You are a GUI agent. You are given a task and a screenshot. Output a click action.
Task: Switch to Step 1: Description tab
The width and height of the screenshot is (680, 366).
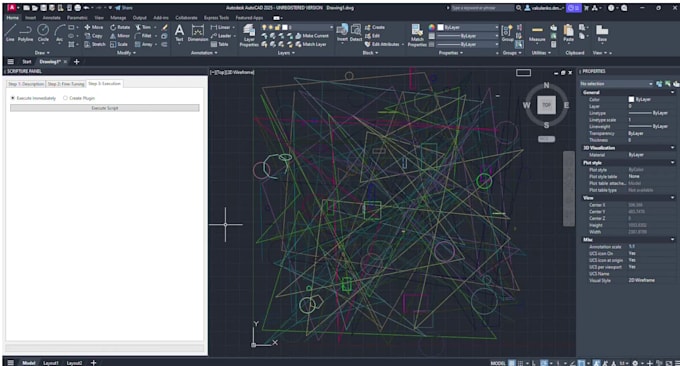(26, 84)
